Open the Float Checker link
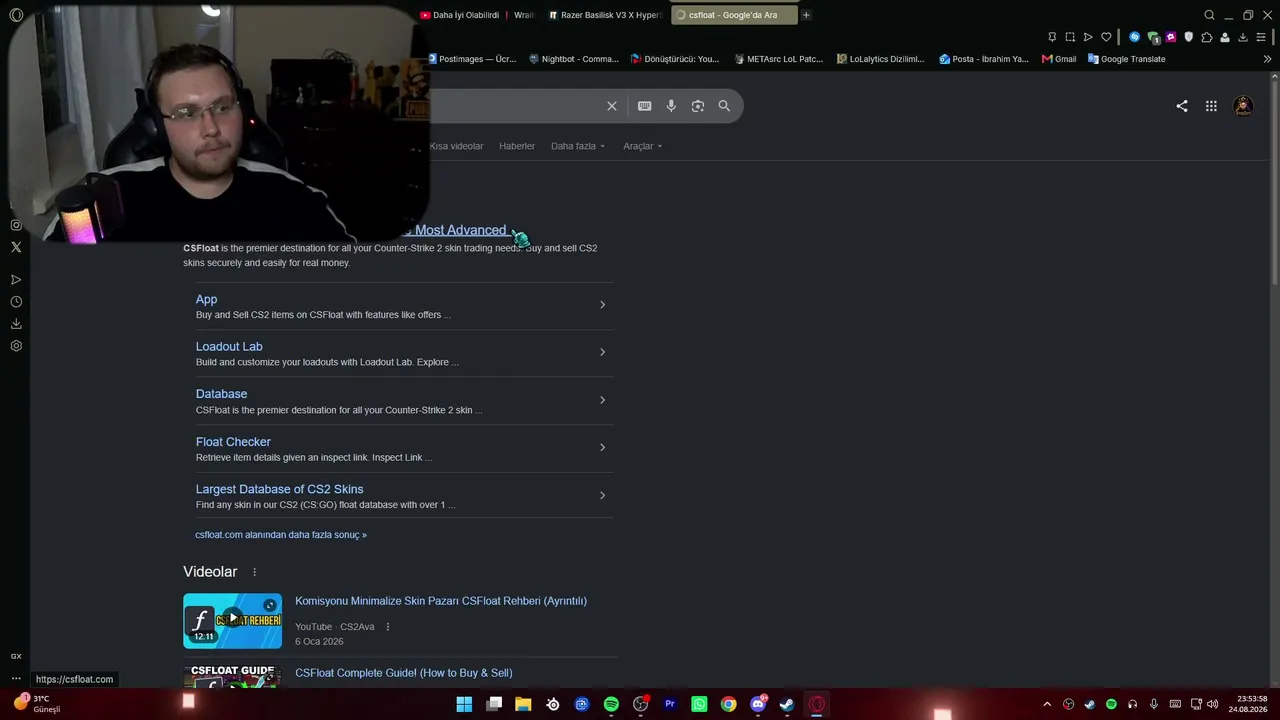Image resolution: width=1280 pixels, height=720 pixels. pos(233,442)
